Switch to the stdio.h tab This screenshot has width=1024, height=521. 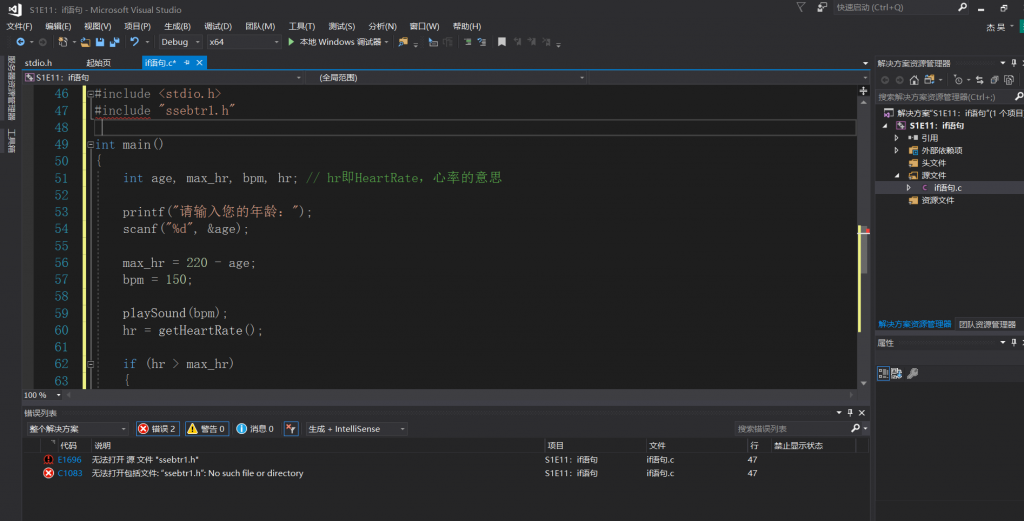click(39, 63)
